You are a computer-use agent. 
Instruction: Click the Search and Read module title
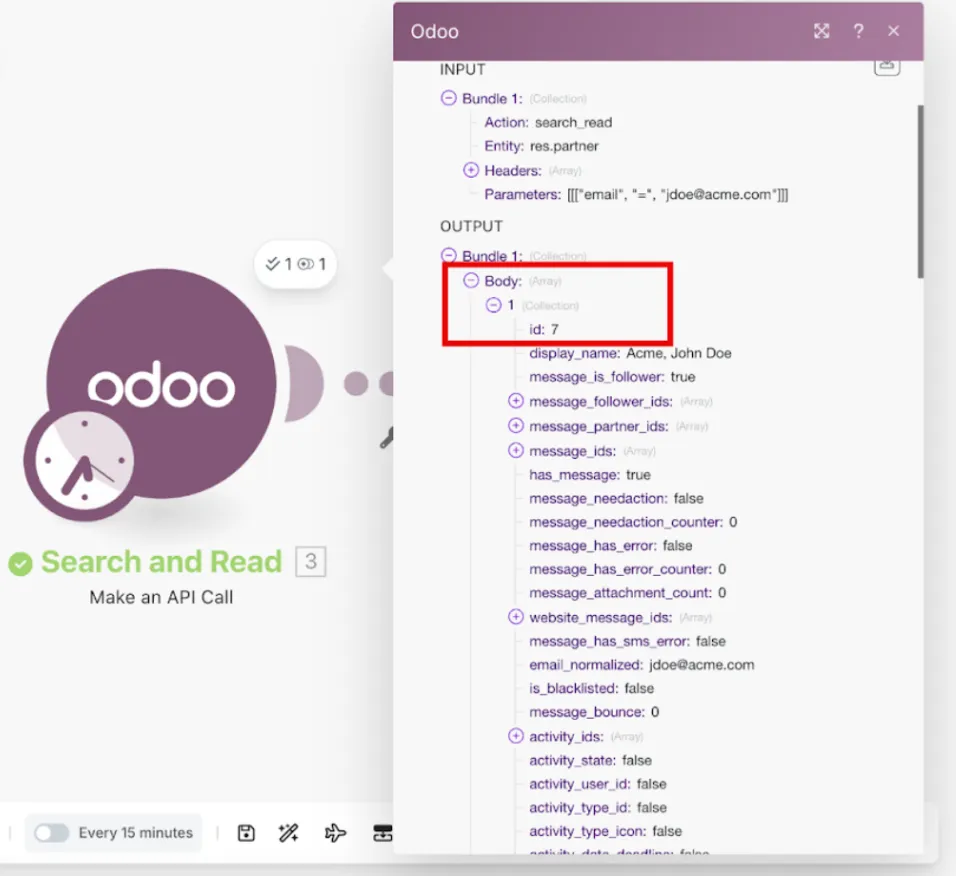162,561
